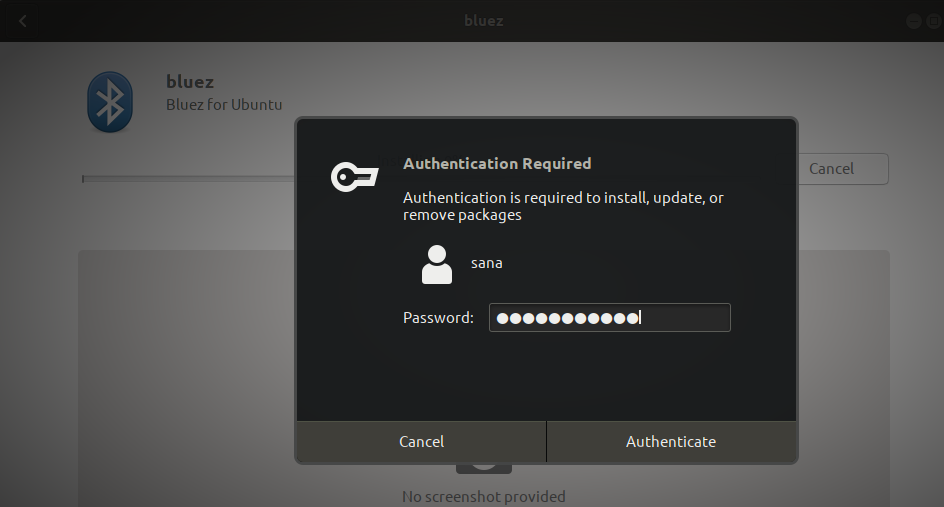The height and width of the screenshot is (507, 944).
Task: Minimize the software window
Action: click(915, 21)
